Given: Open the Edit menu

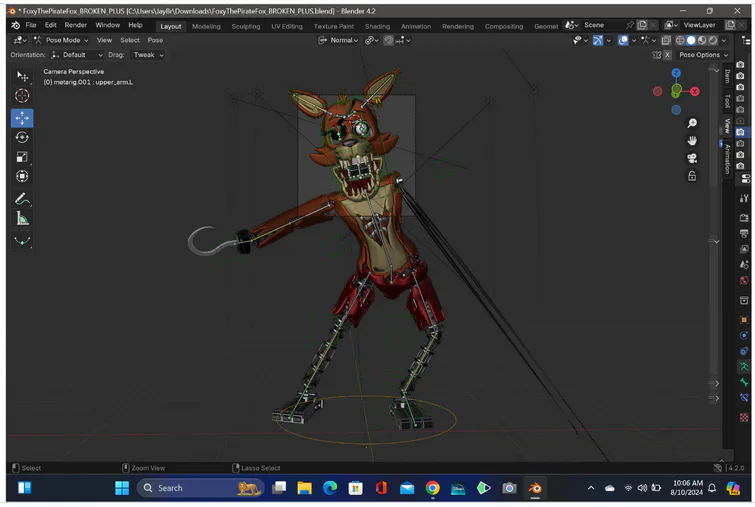Looking at the screenshot, I should (x=51, y=25).
